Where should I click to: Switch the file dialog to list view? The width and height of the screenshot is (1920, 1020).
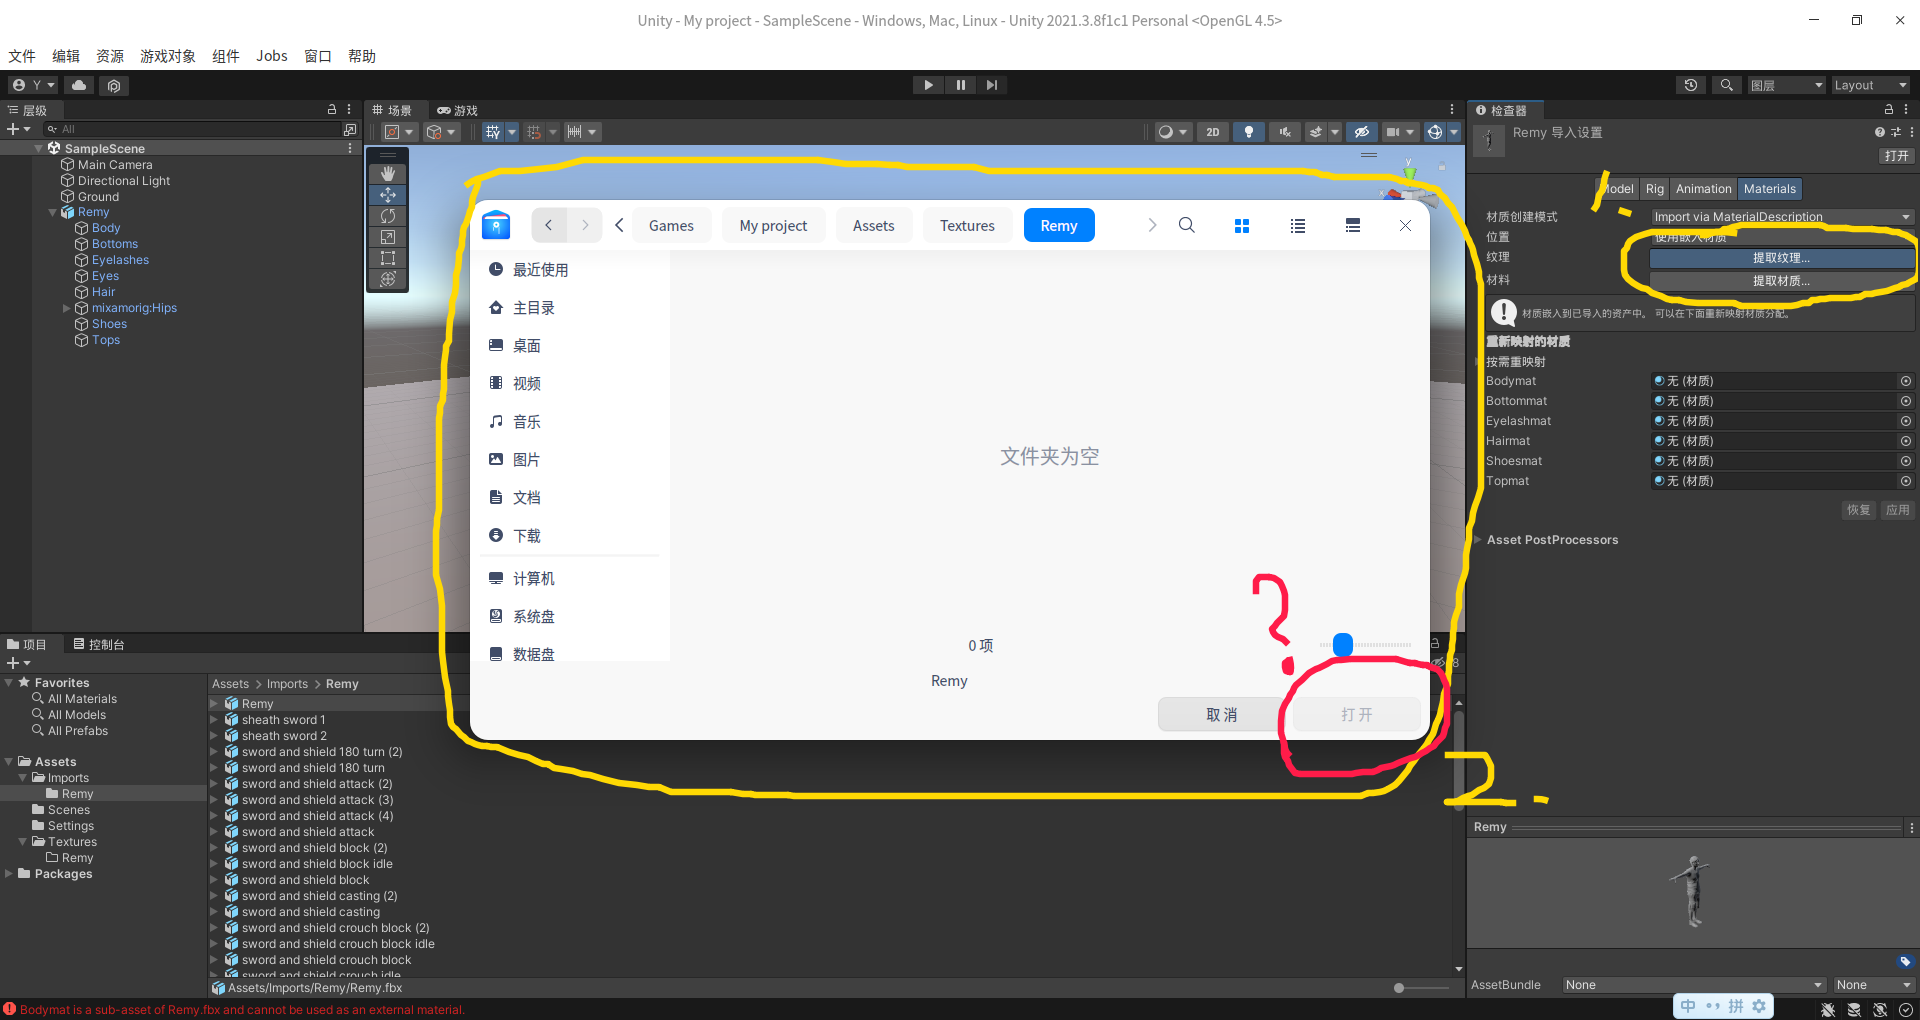1297,225
